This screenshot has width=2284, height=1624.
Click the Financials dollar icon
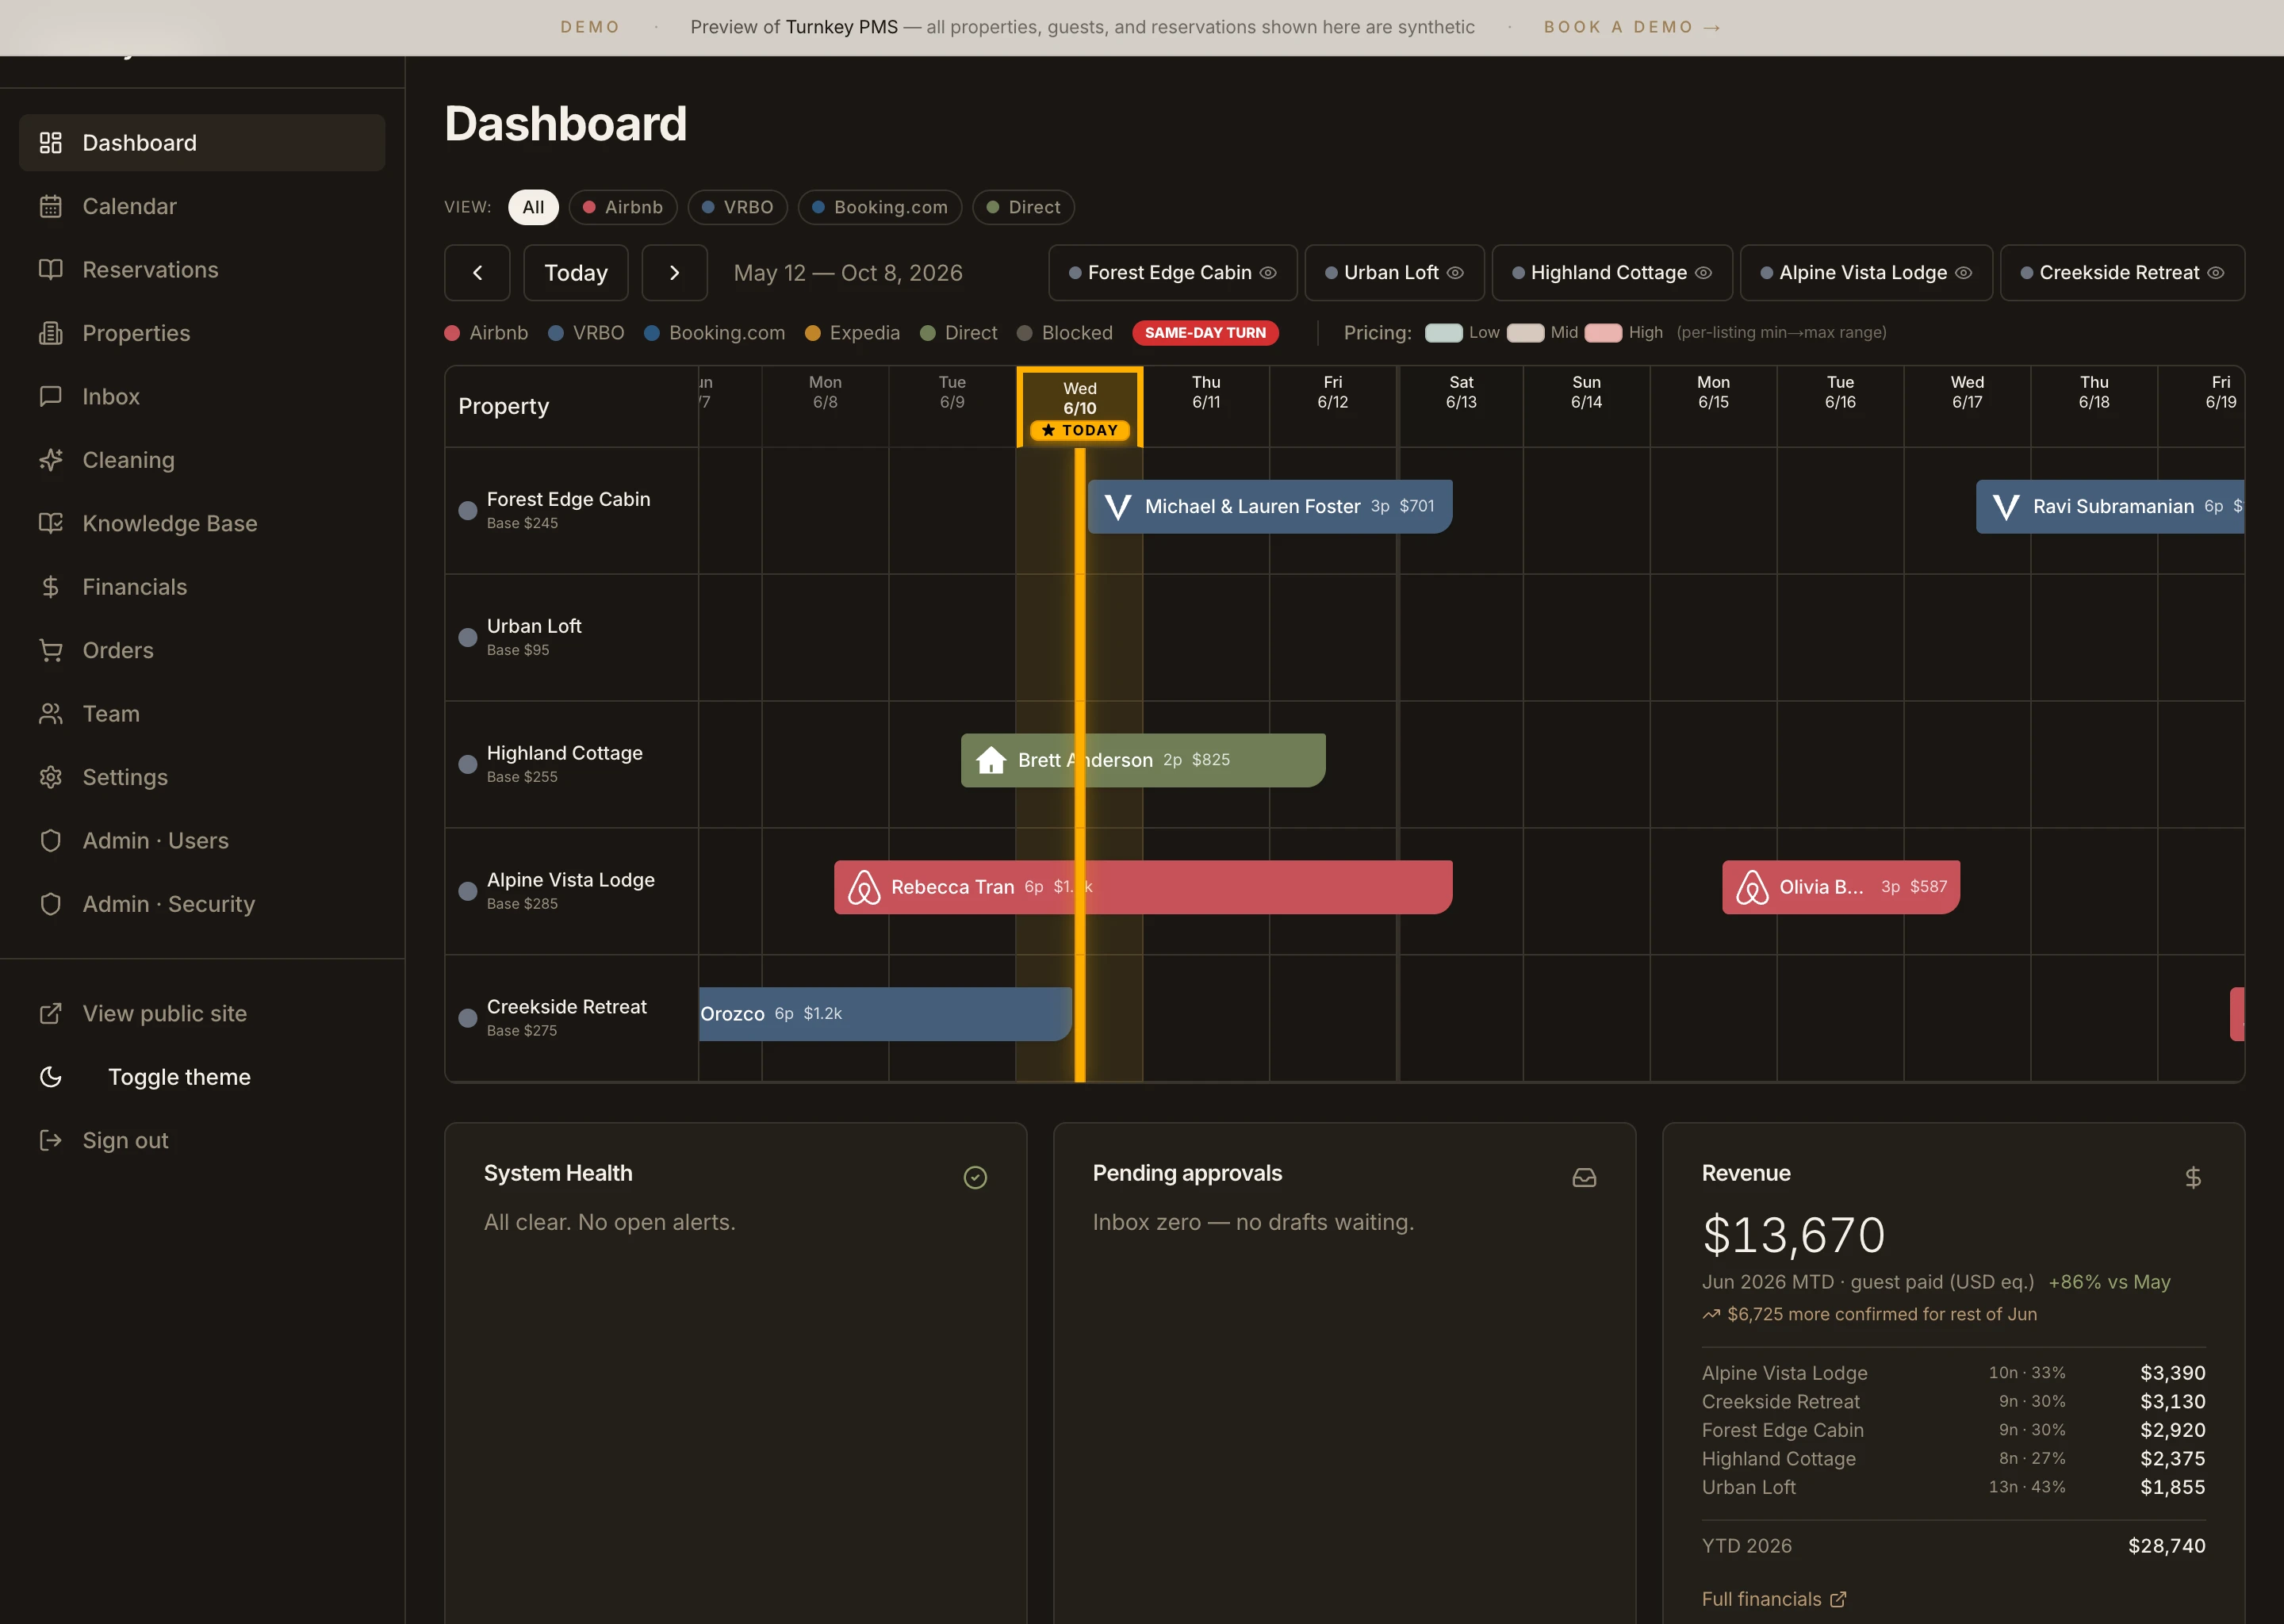[50, 587]
